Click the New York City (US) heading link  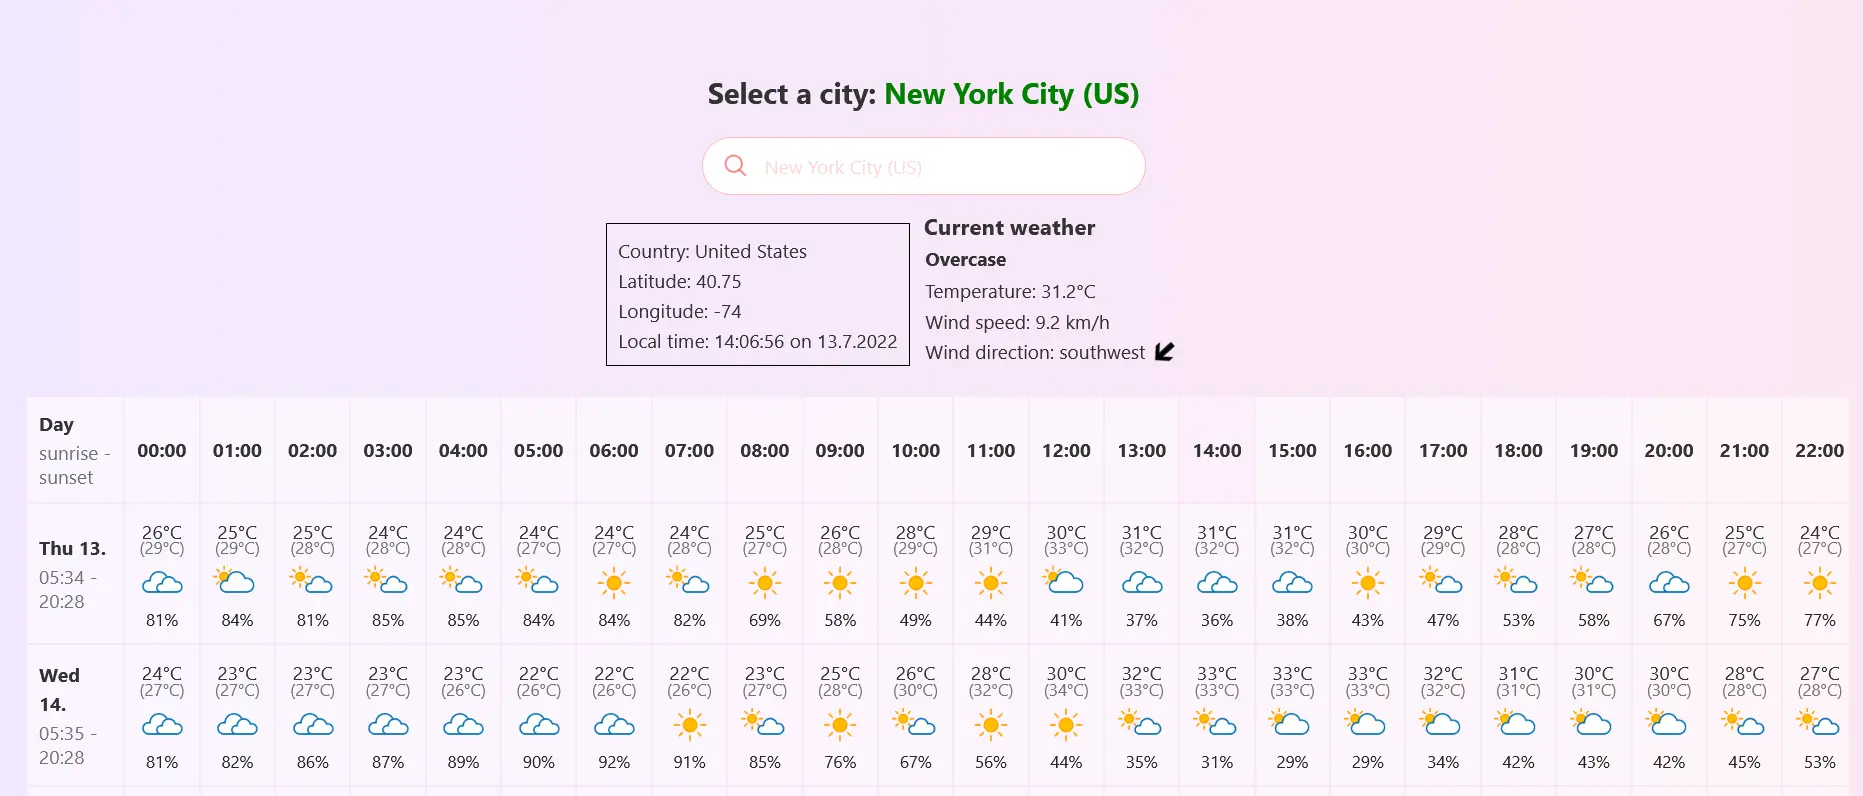click(x=1011, y=94)
